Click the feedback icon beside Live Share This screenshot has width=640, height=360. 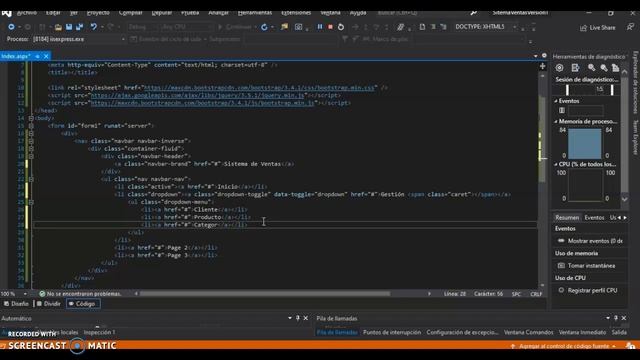click(631, 27)
